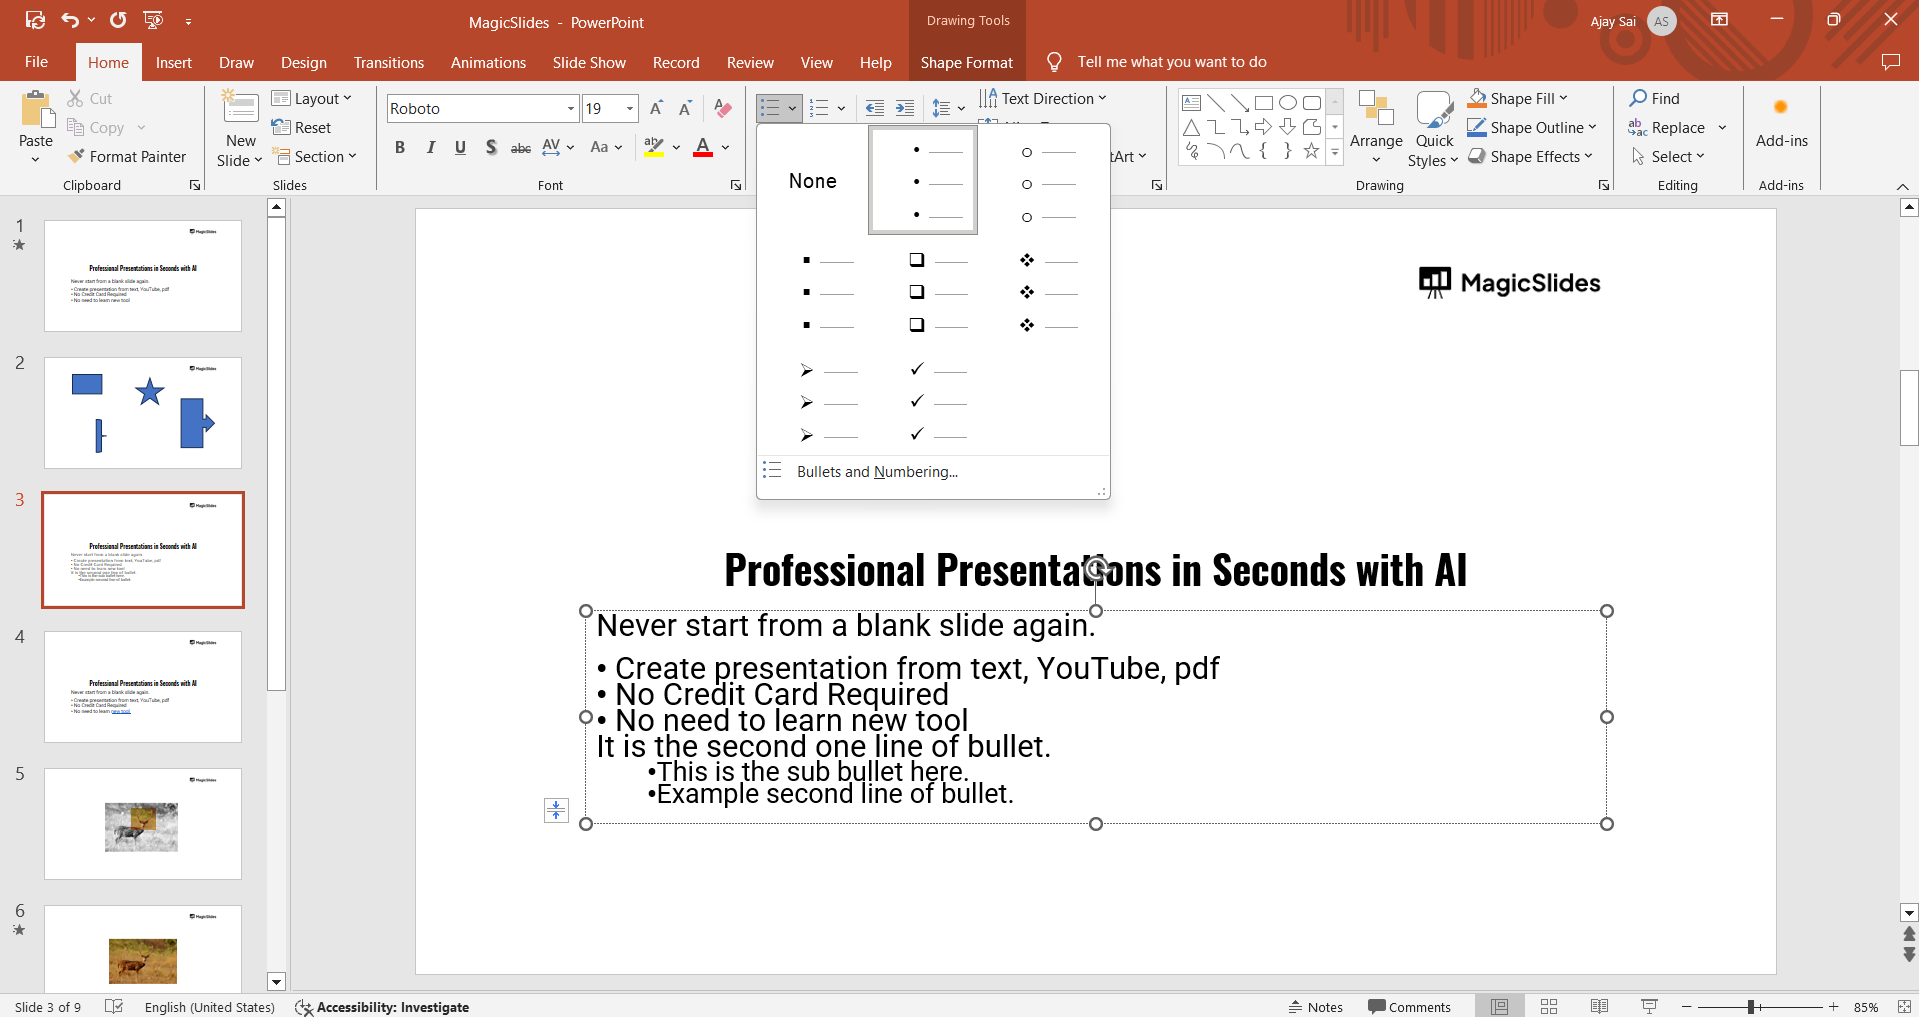Toggle Italic formatting
Screen dimensions: 1919x1017
point(430,147)
